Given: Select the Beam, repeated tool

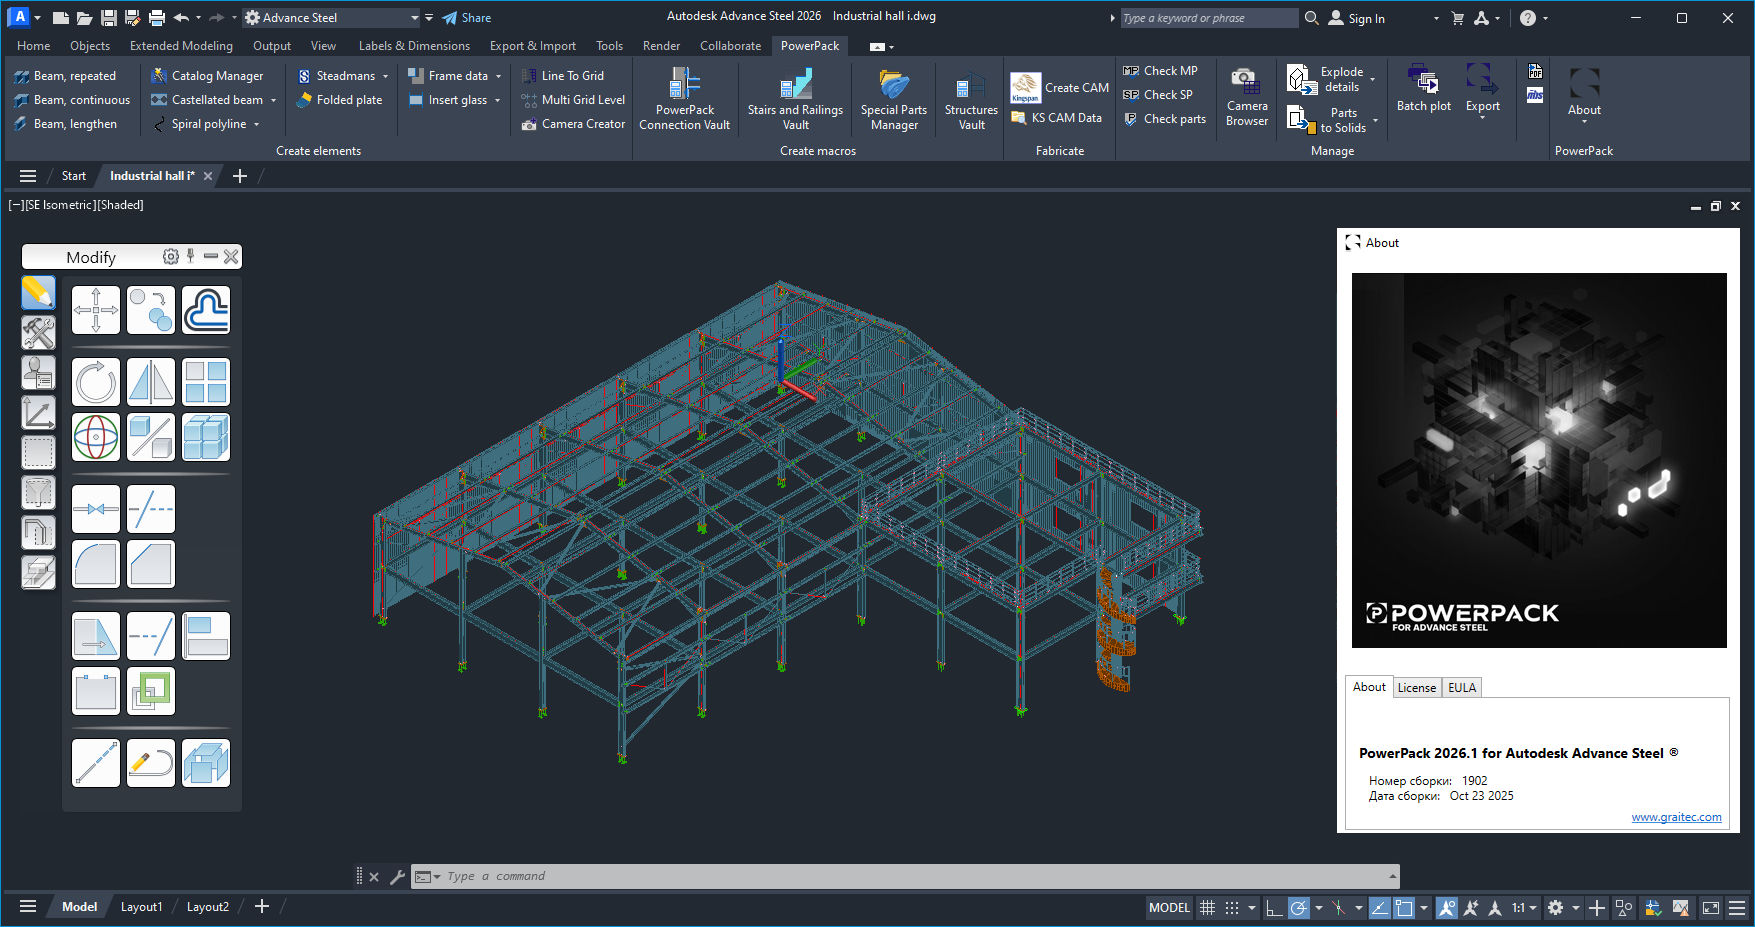Looking at the screenshot, I should coord(66,75).
